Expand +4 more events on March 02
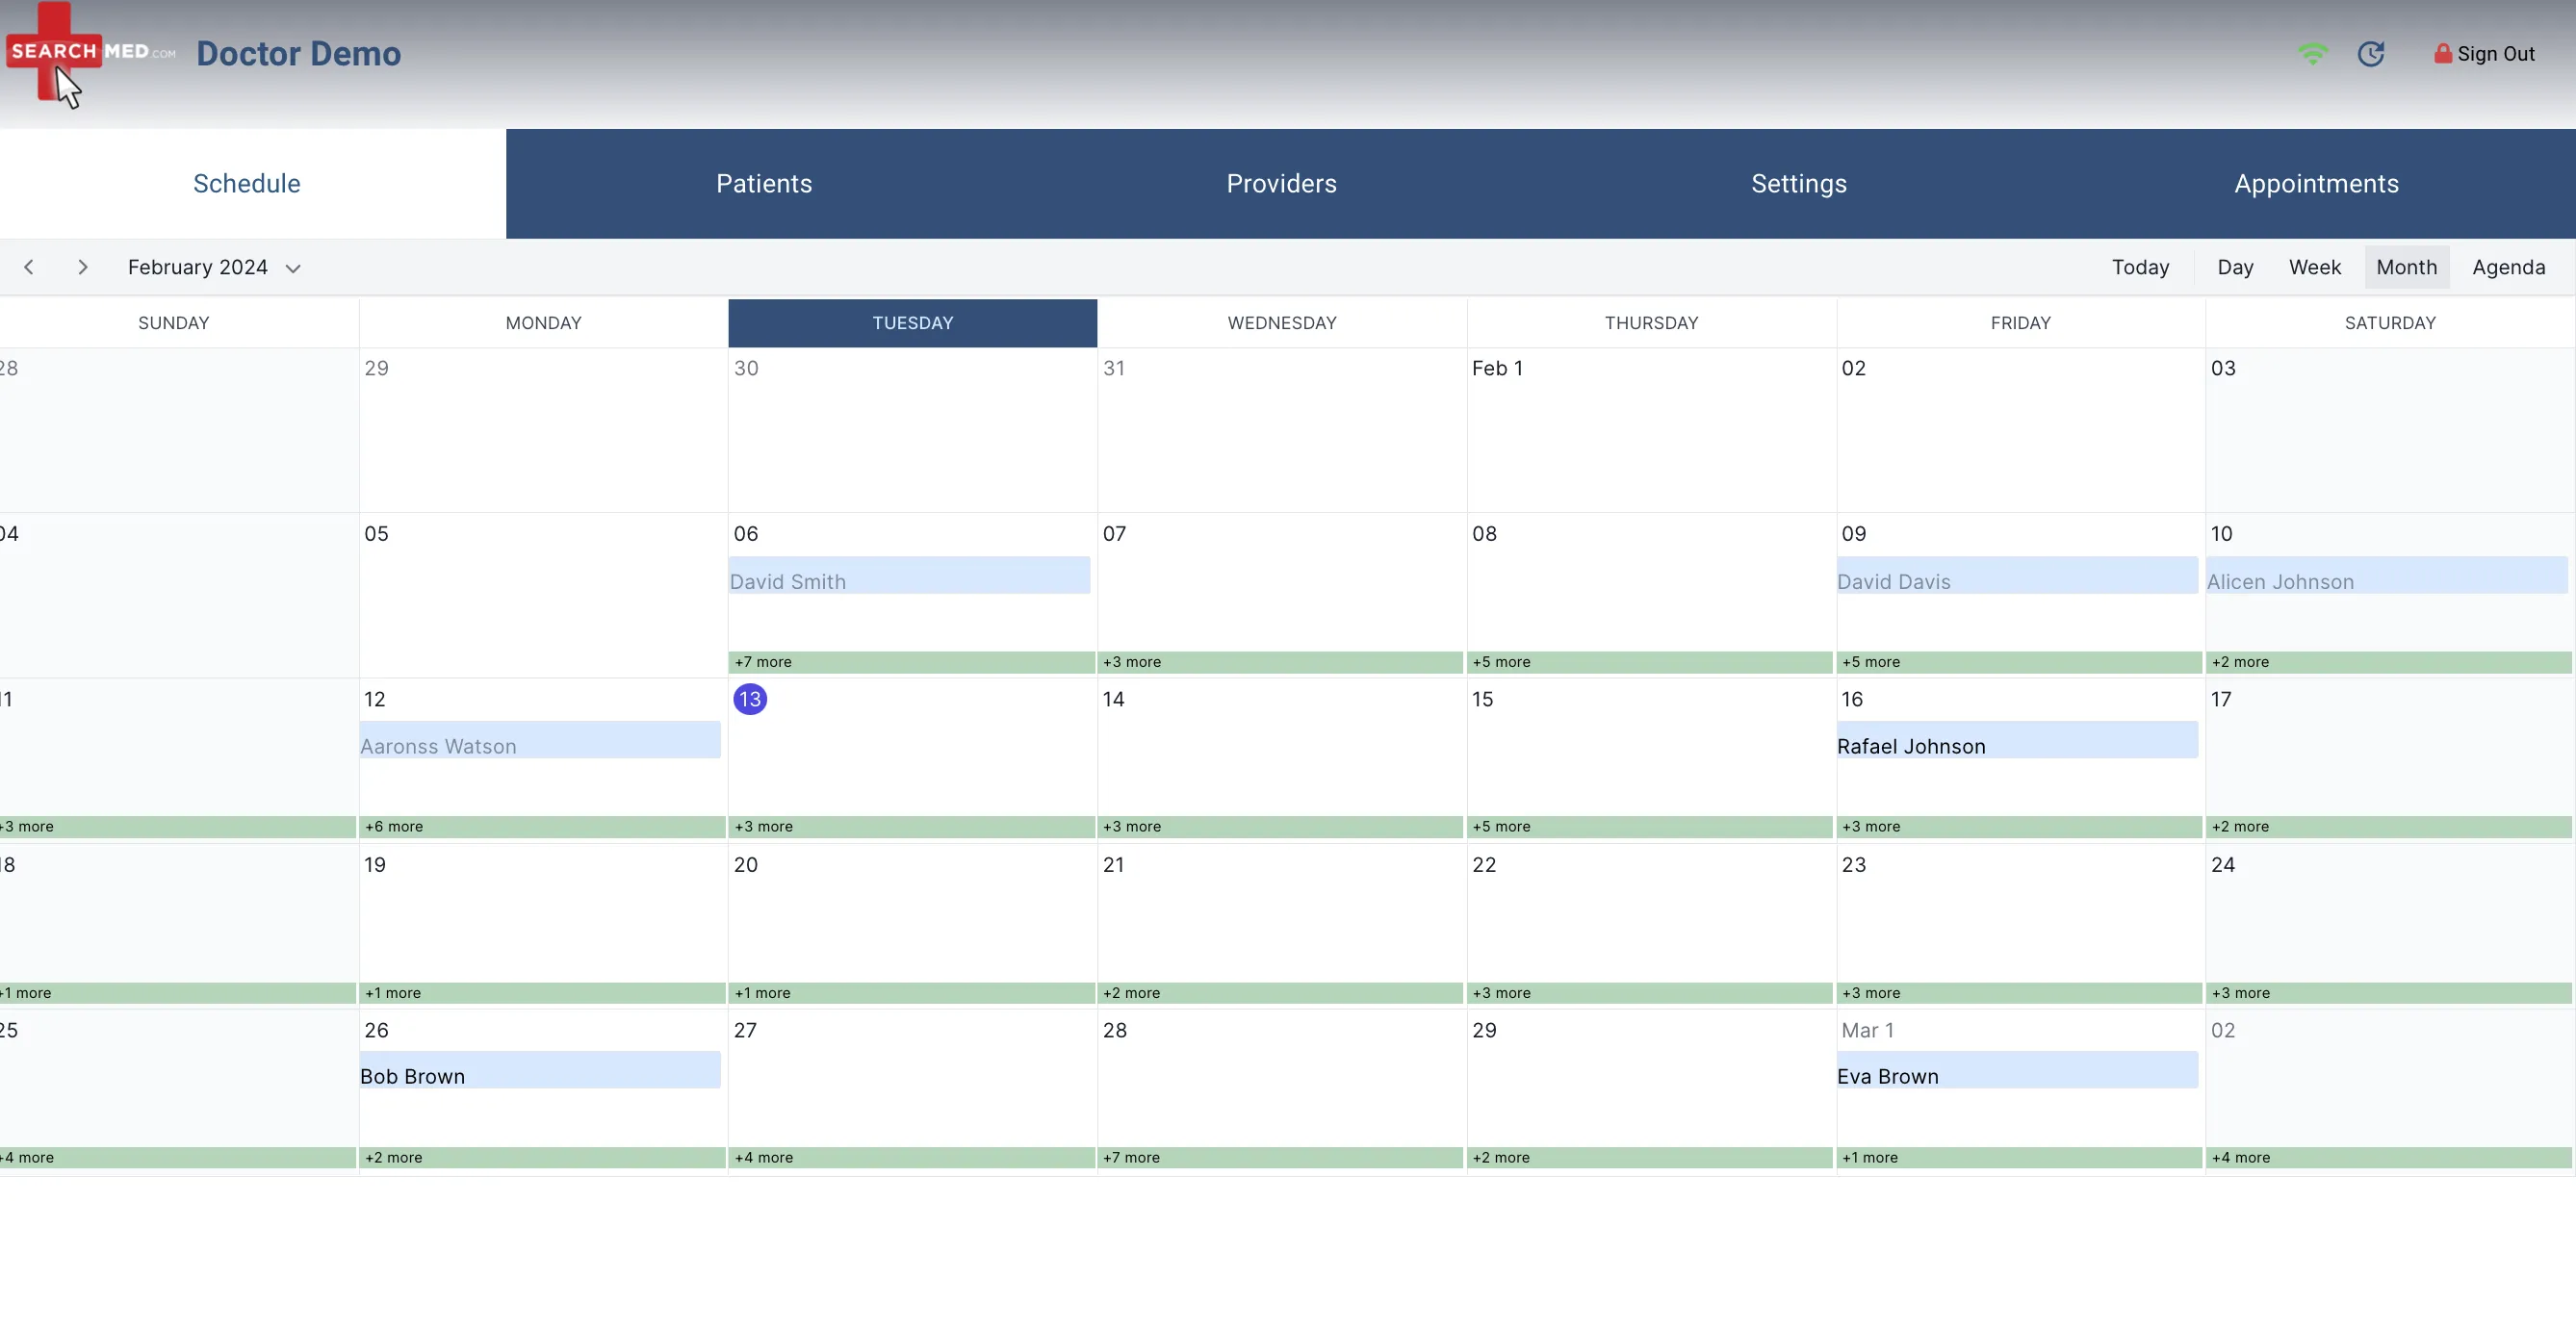Image resolution: width=2576 pixels, height=1330 pixels. [x=2389, y=1158]
